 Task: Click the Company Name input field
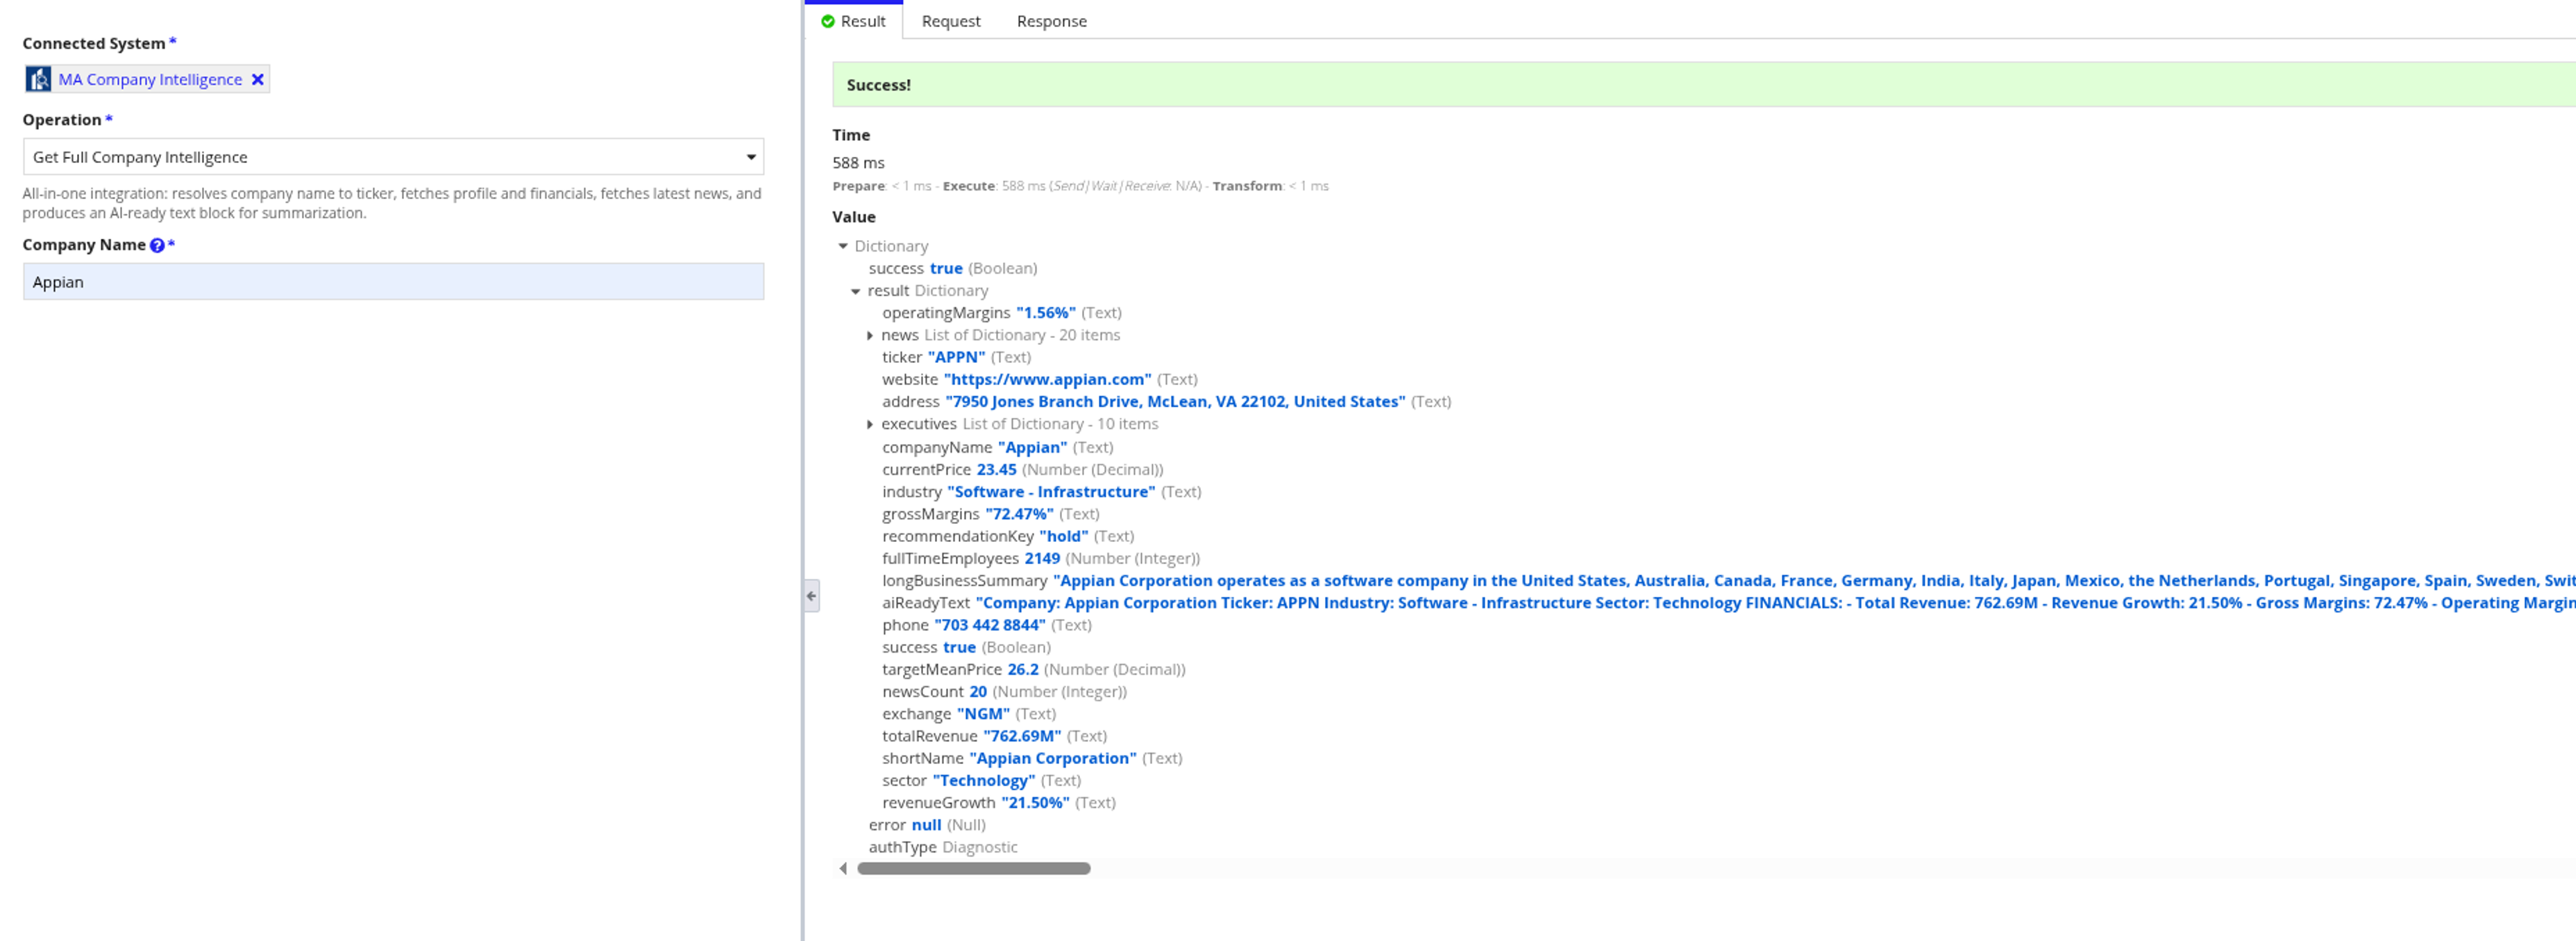tap(393, 282)
